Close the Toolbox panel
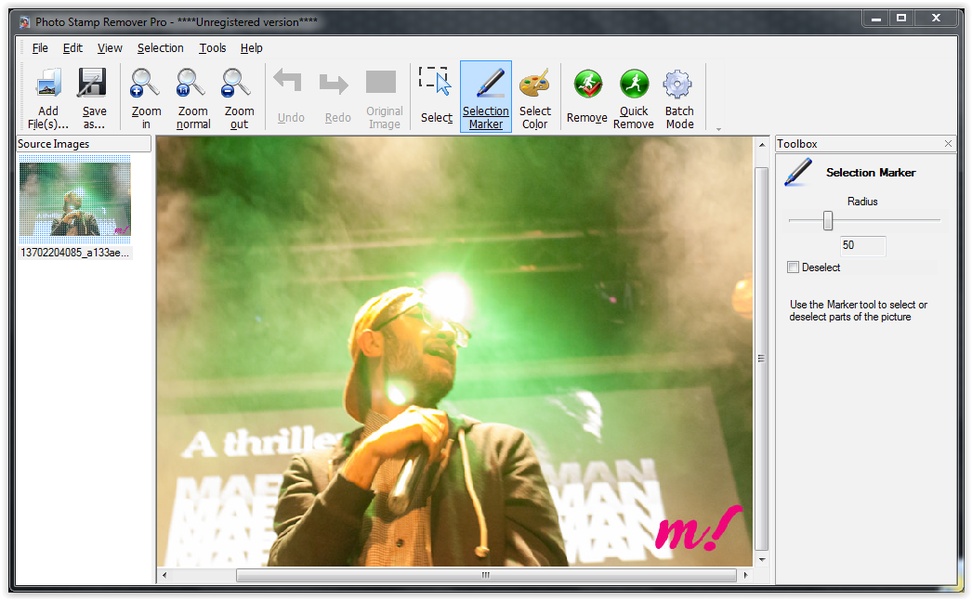The width and height of the screenshot is (972, 600). pyautogui.click(x=948, y=144)
